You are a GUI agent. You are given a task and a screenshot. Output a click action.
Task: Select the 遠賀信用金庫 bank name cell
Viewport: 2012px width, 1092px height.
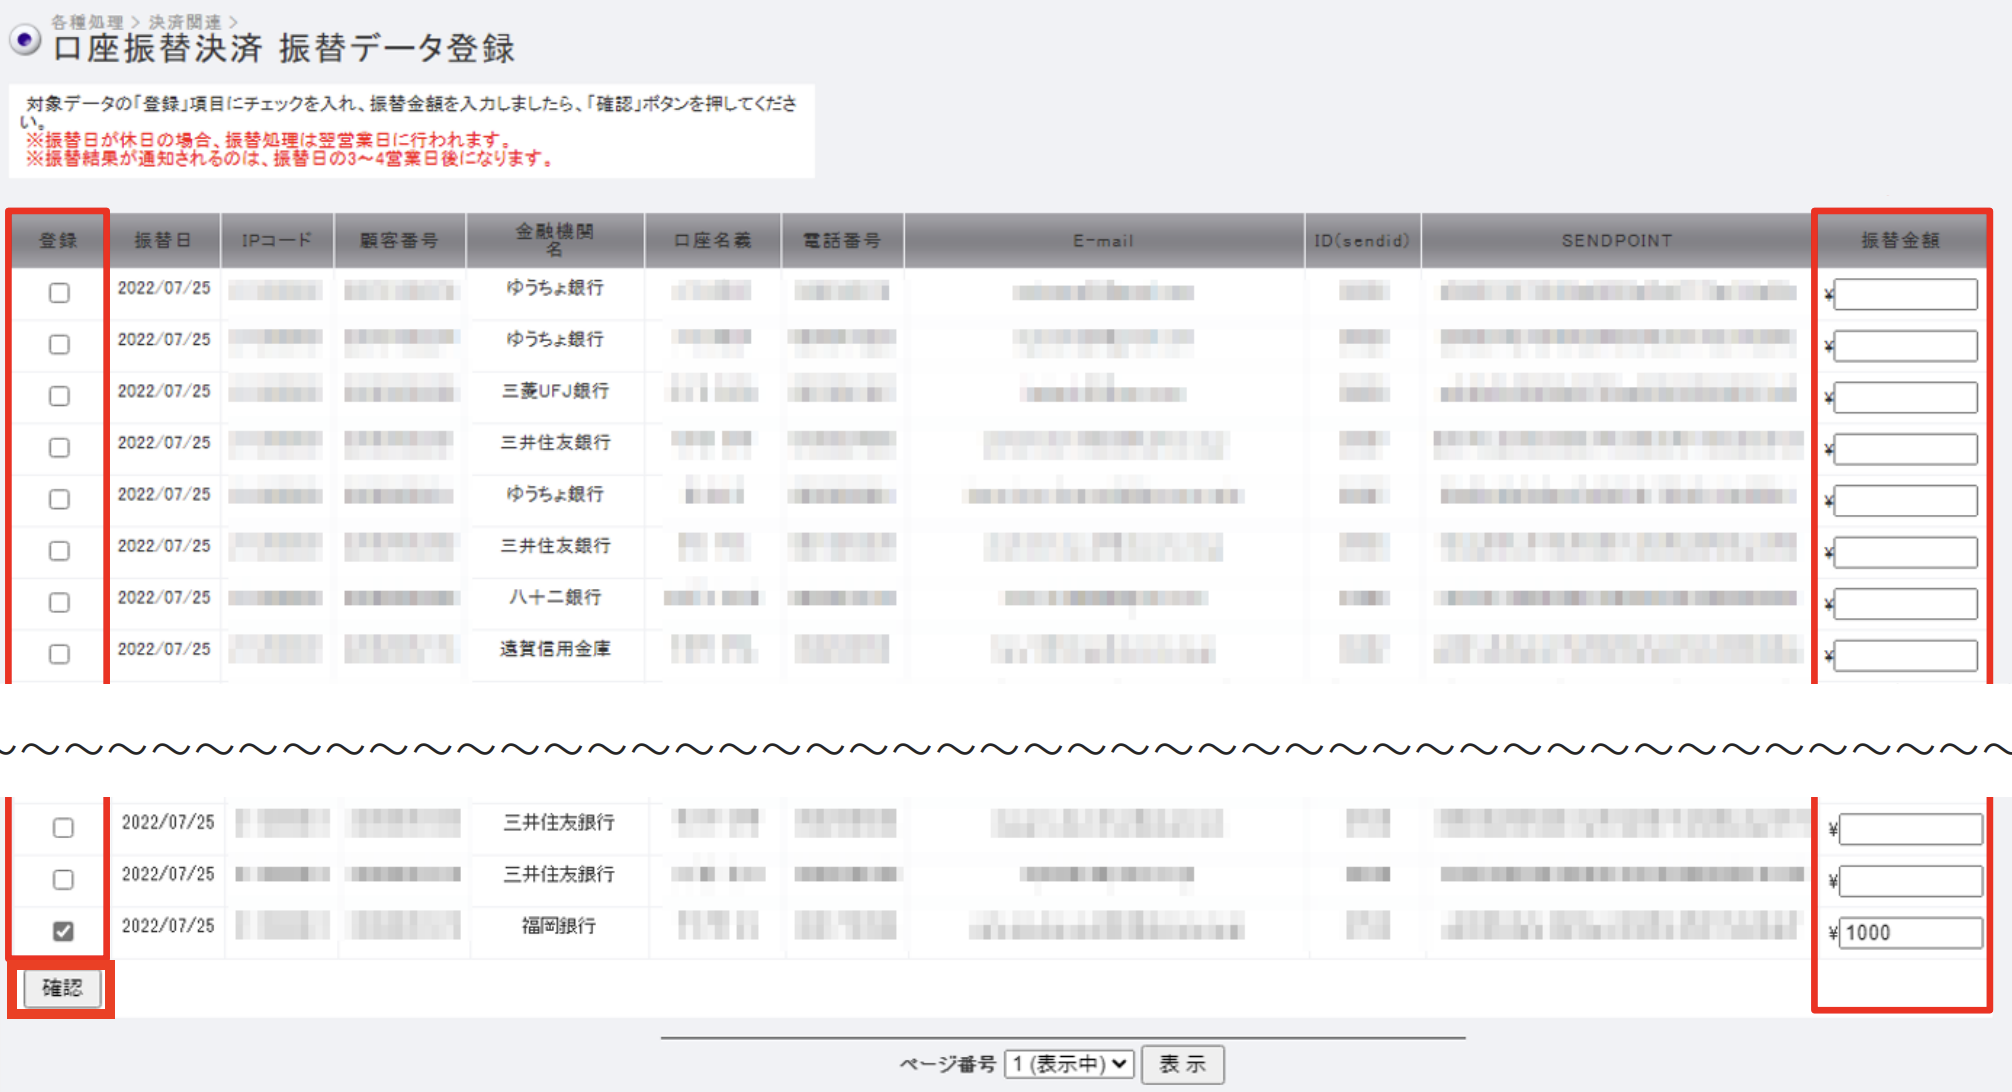click(x=555, y=649)
